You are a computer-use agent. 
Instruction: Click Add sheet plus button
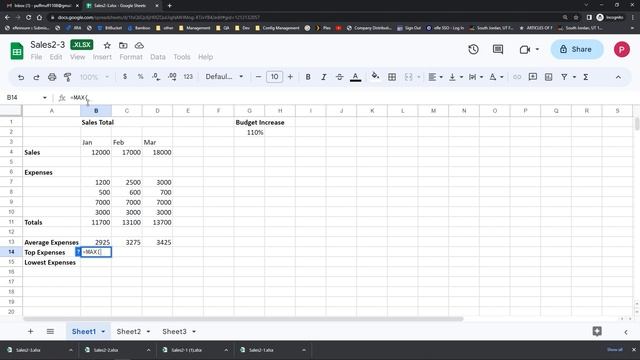tap(30, 331)
